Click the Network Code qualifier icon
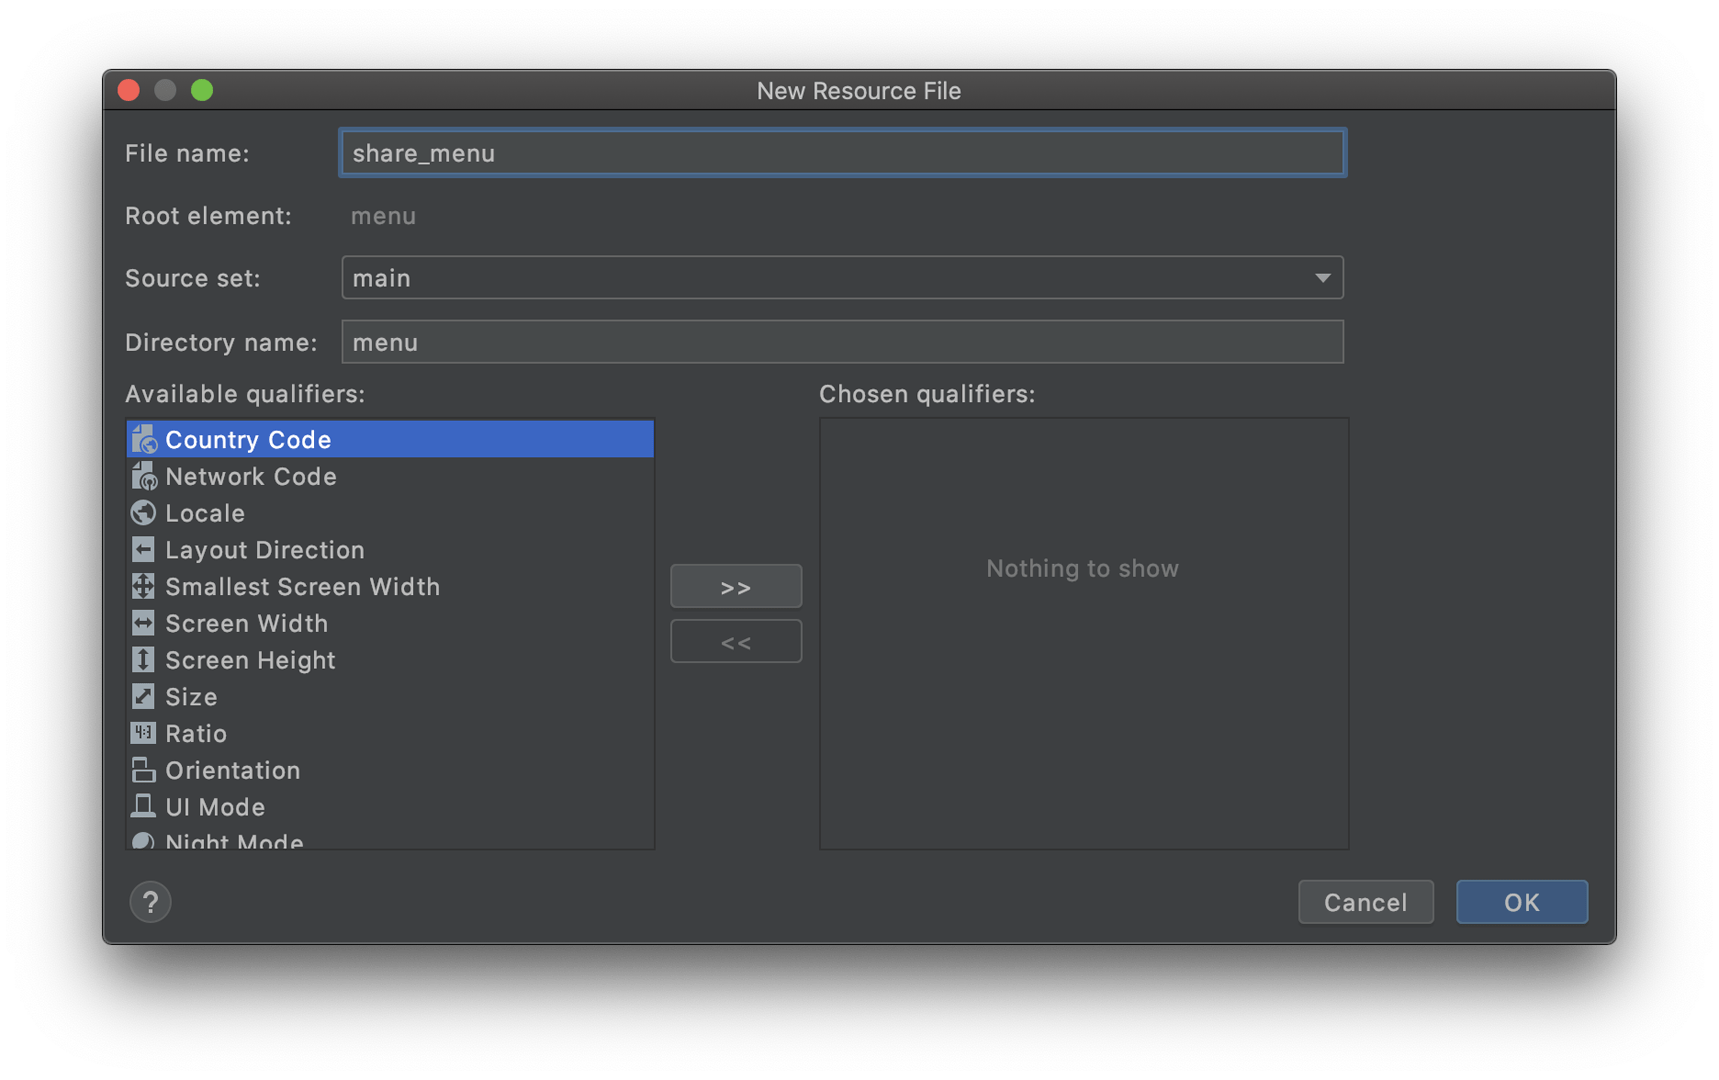Screen dimensions: 1719x1080 click(144, 476)
